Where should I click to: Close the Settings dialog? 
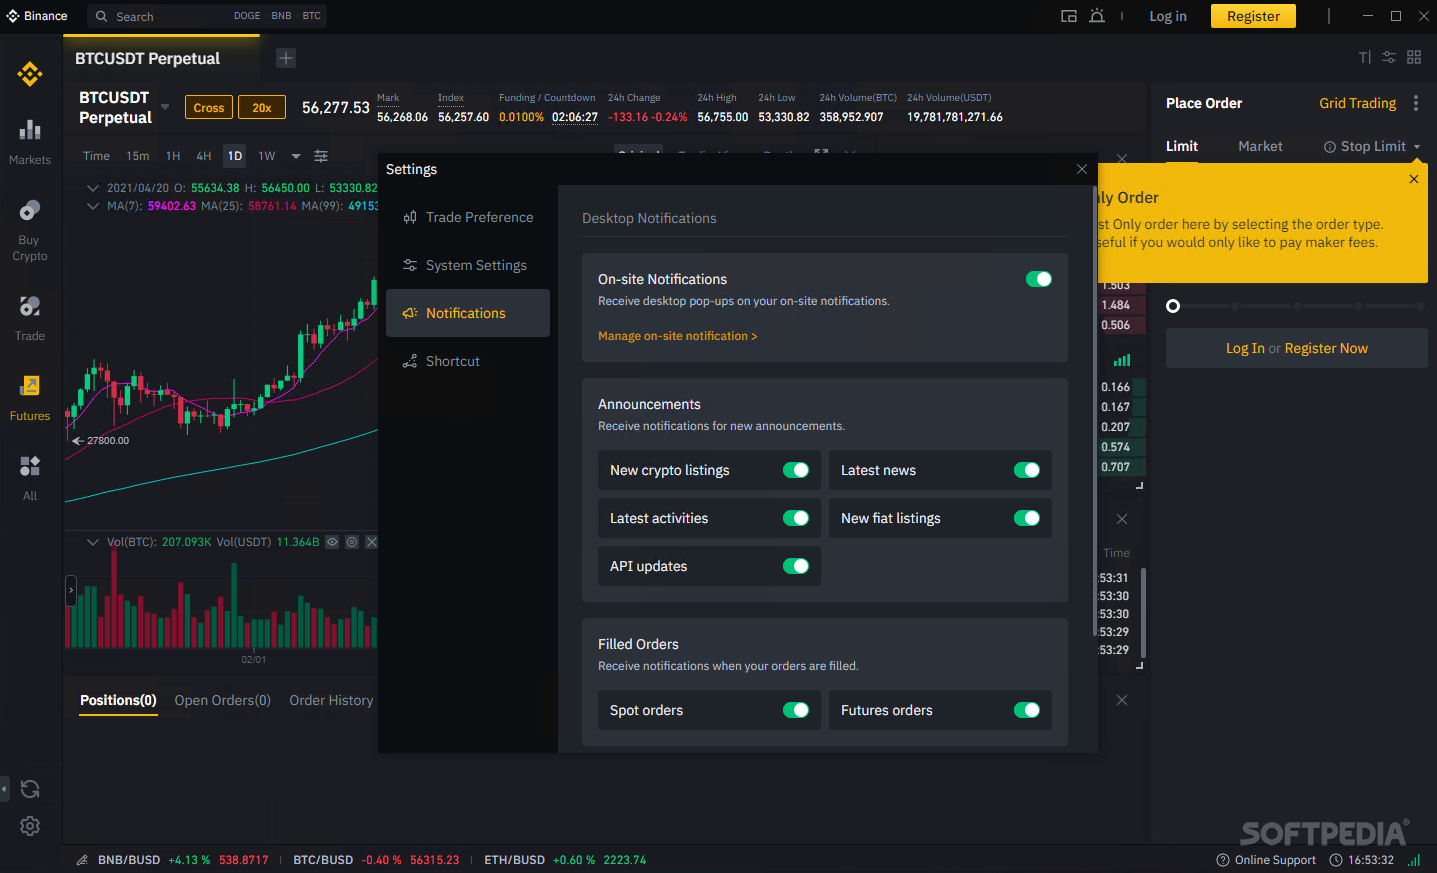click(1082, 169)
